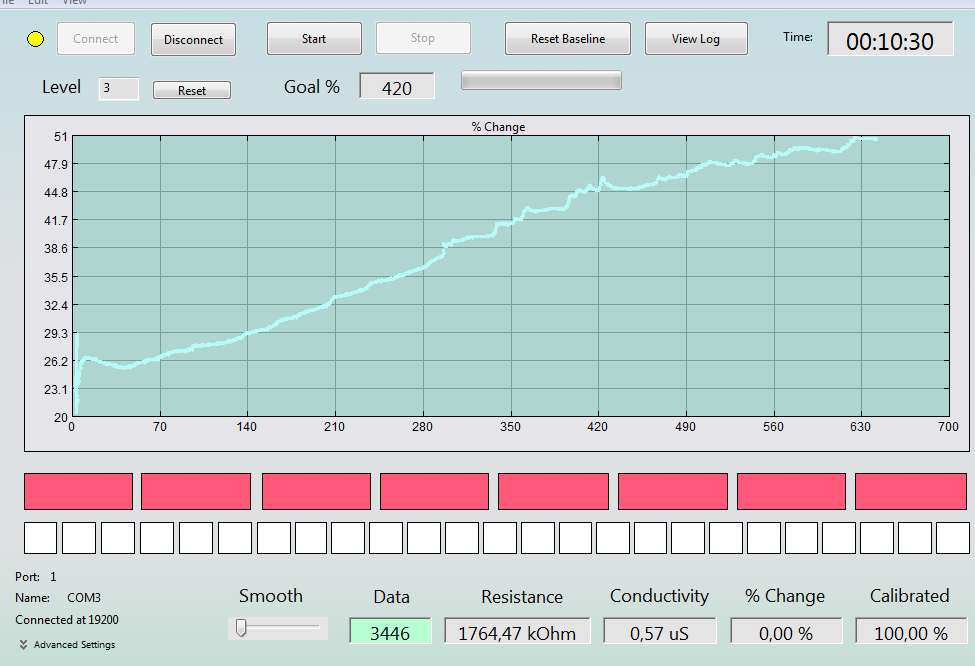Click the Time display reading 00:10:30

[x=890, y=39]
